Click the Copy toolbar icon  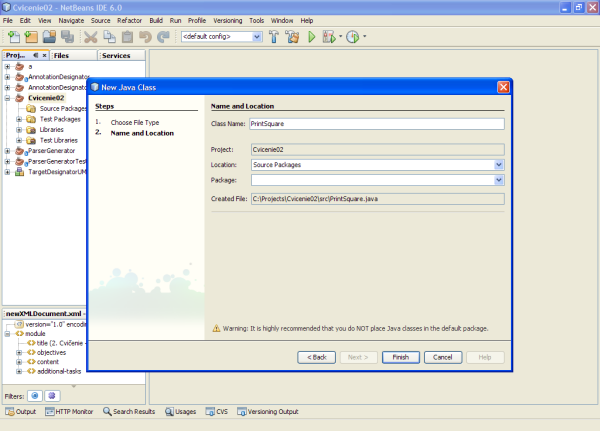pyautogui.click(x=109, y=37)
